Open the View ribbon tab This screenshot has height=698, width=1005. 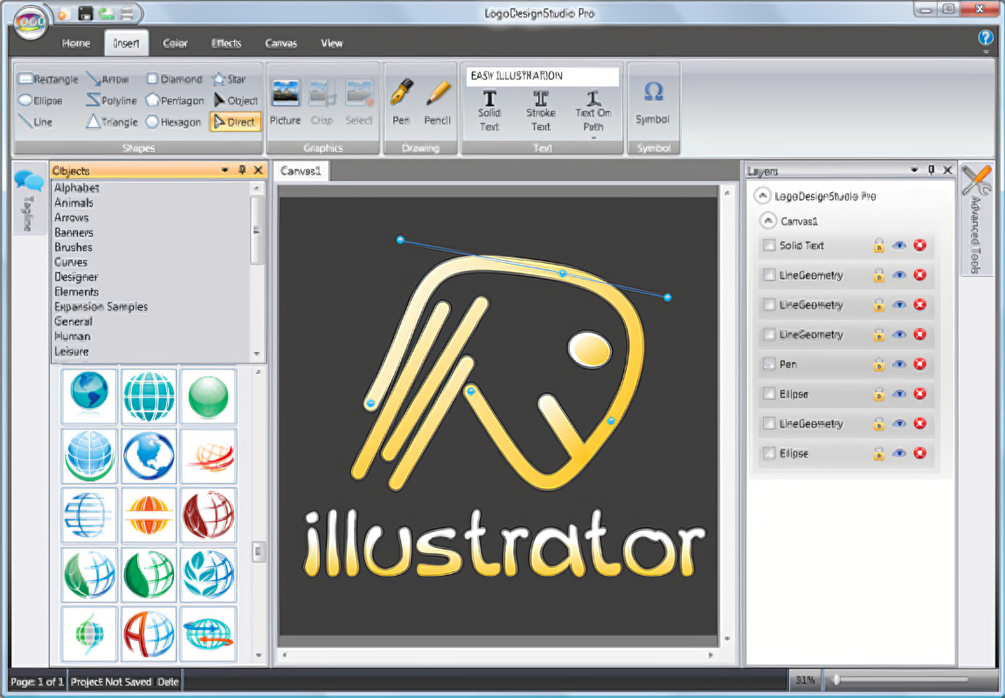point(331,43)
